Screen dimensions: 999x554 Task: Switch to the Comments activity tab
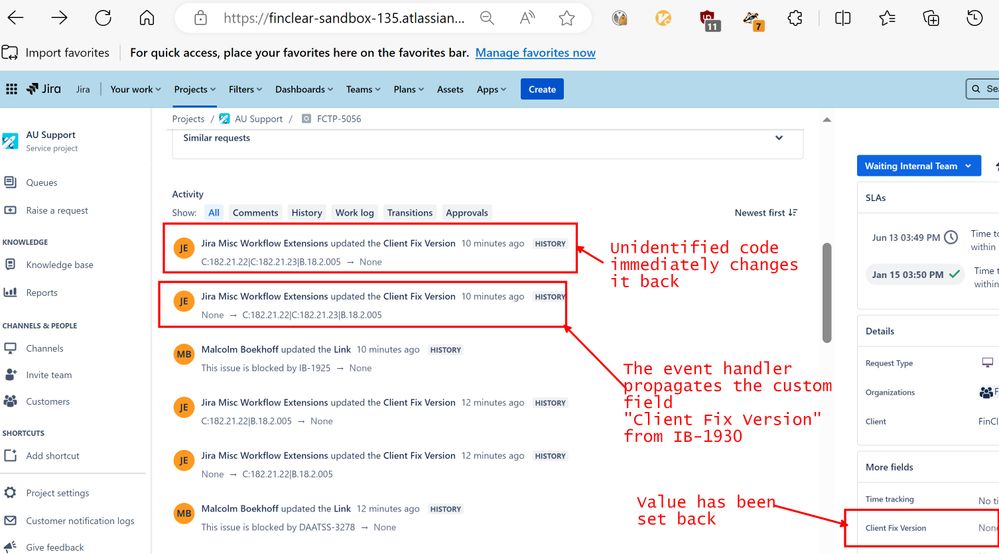click(255, 213)
